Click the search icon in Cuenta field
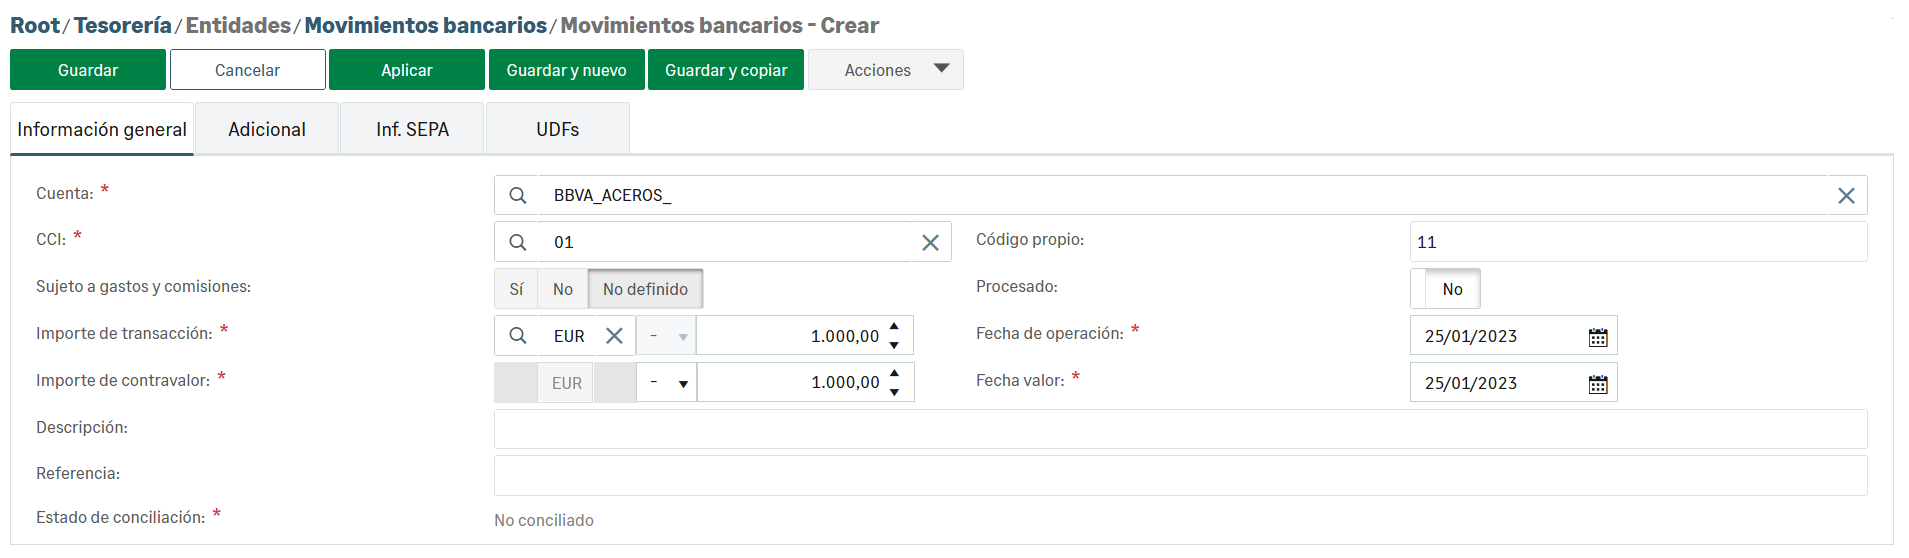This screenshot has height=558, width=1909. tap(517, 195)
